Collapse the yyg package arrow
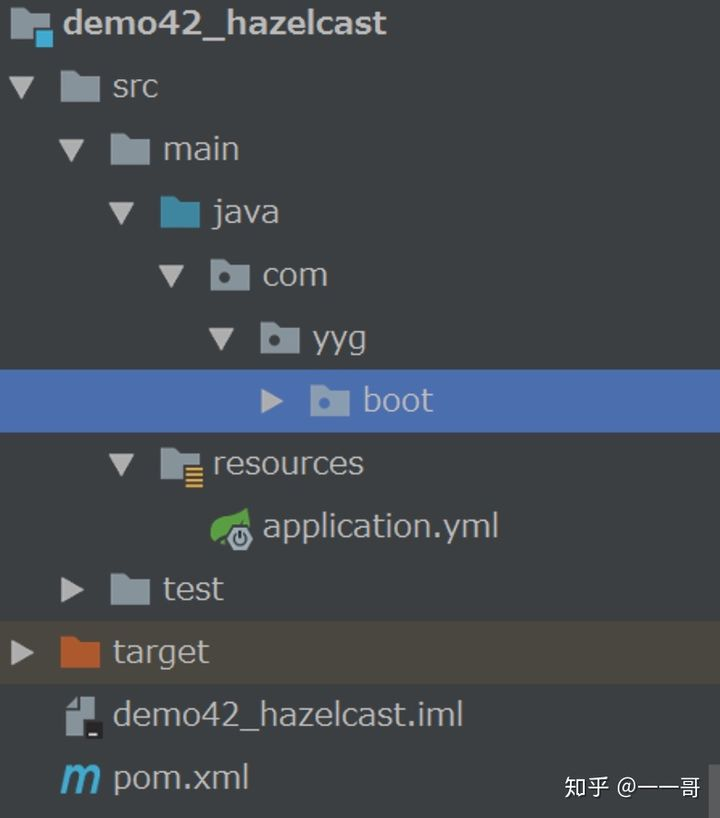 coord(222,339)
